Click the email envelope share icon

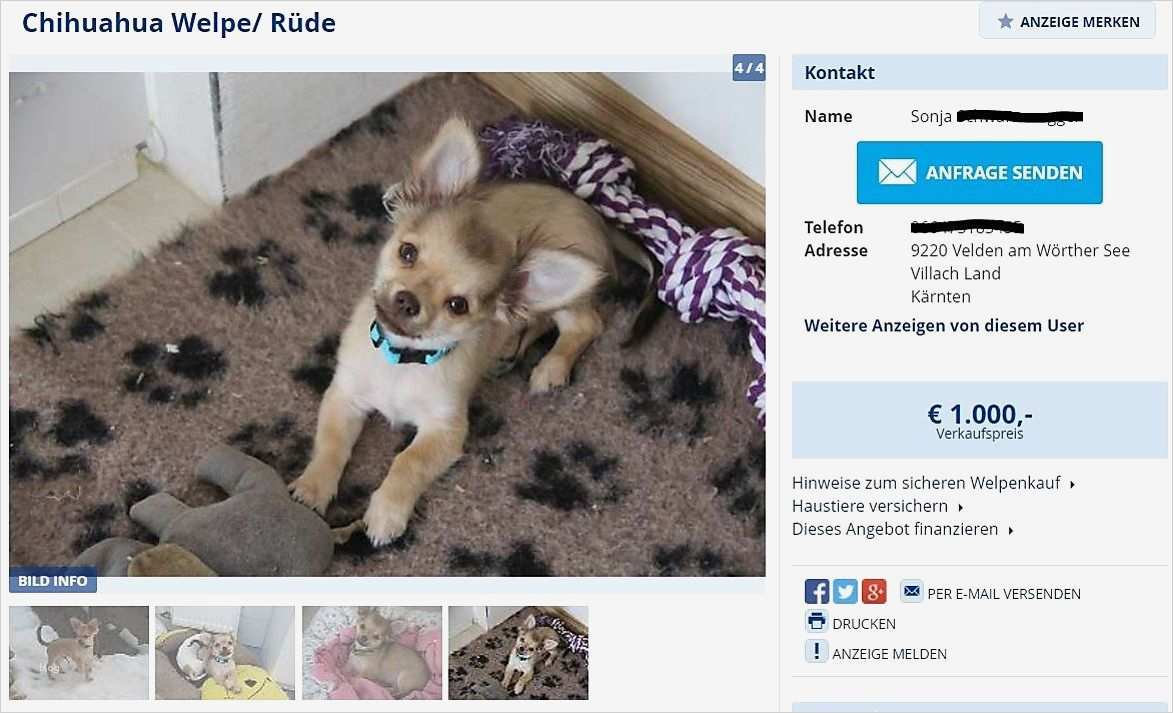click(911, 591)
